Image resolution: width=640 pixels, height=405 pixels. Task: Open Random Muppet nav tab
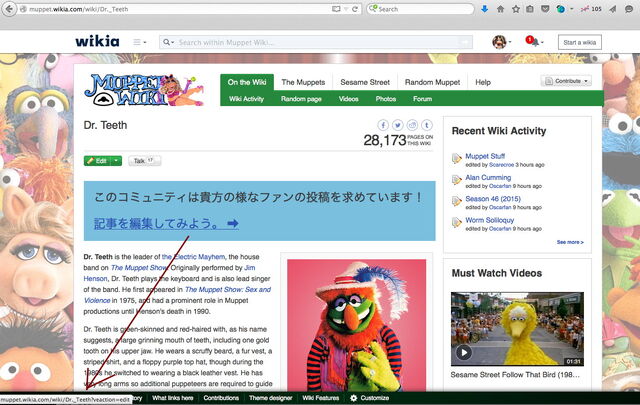click(432, 82)
